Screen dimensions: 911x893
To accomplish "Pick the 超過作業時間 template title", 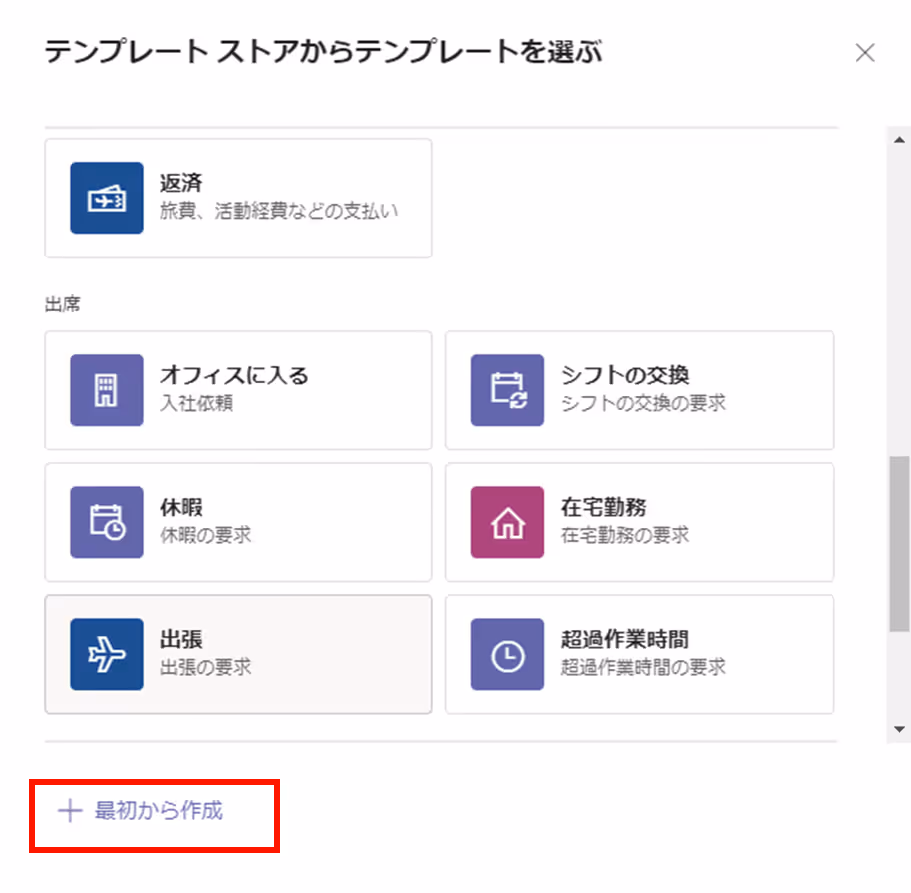I will coord(625,639).
